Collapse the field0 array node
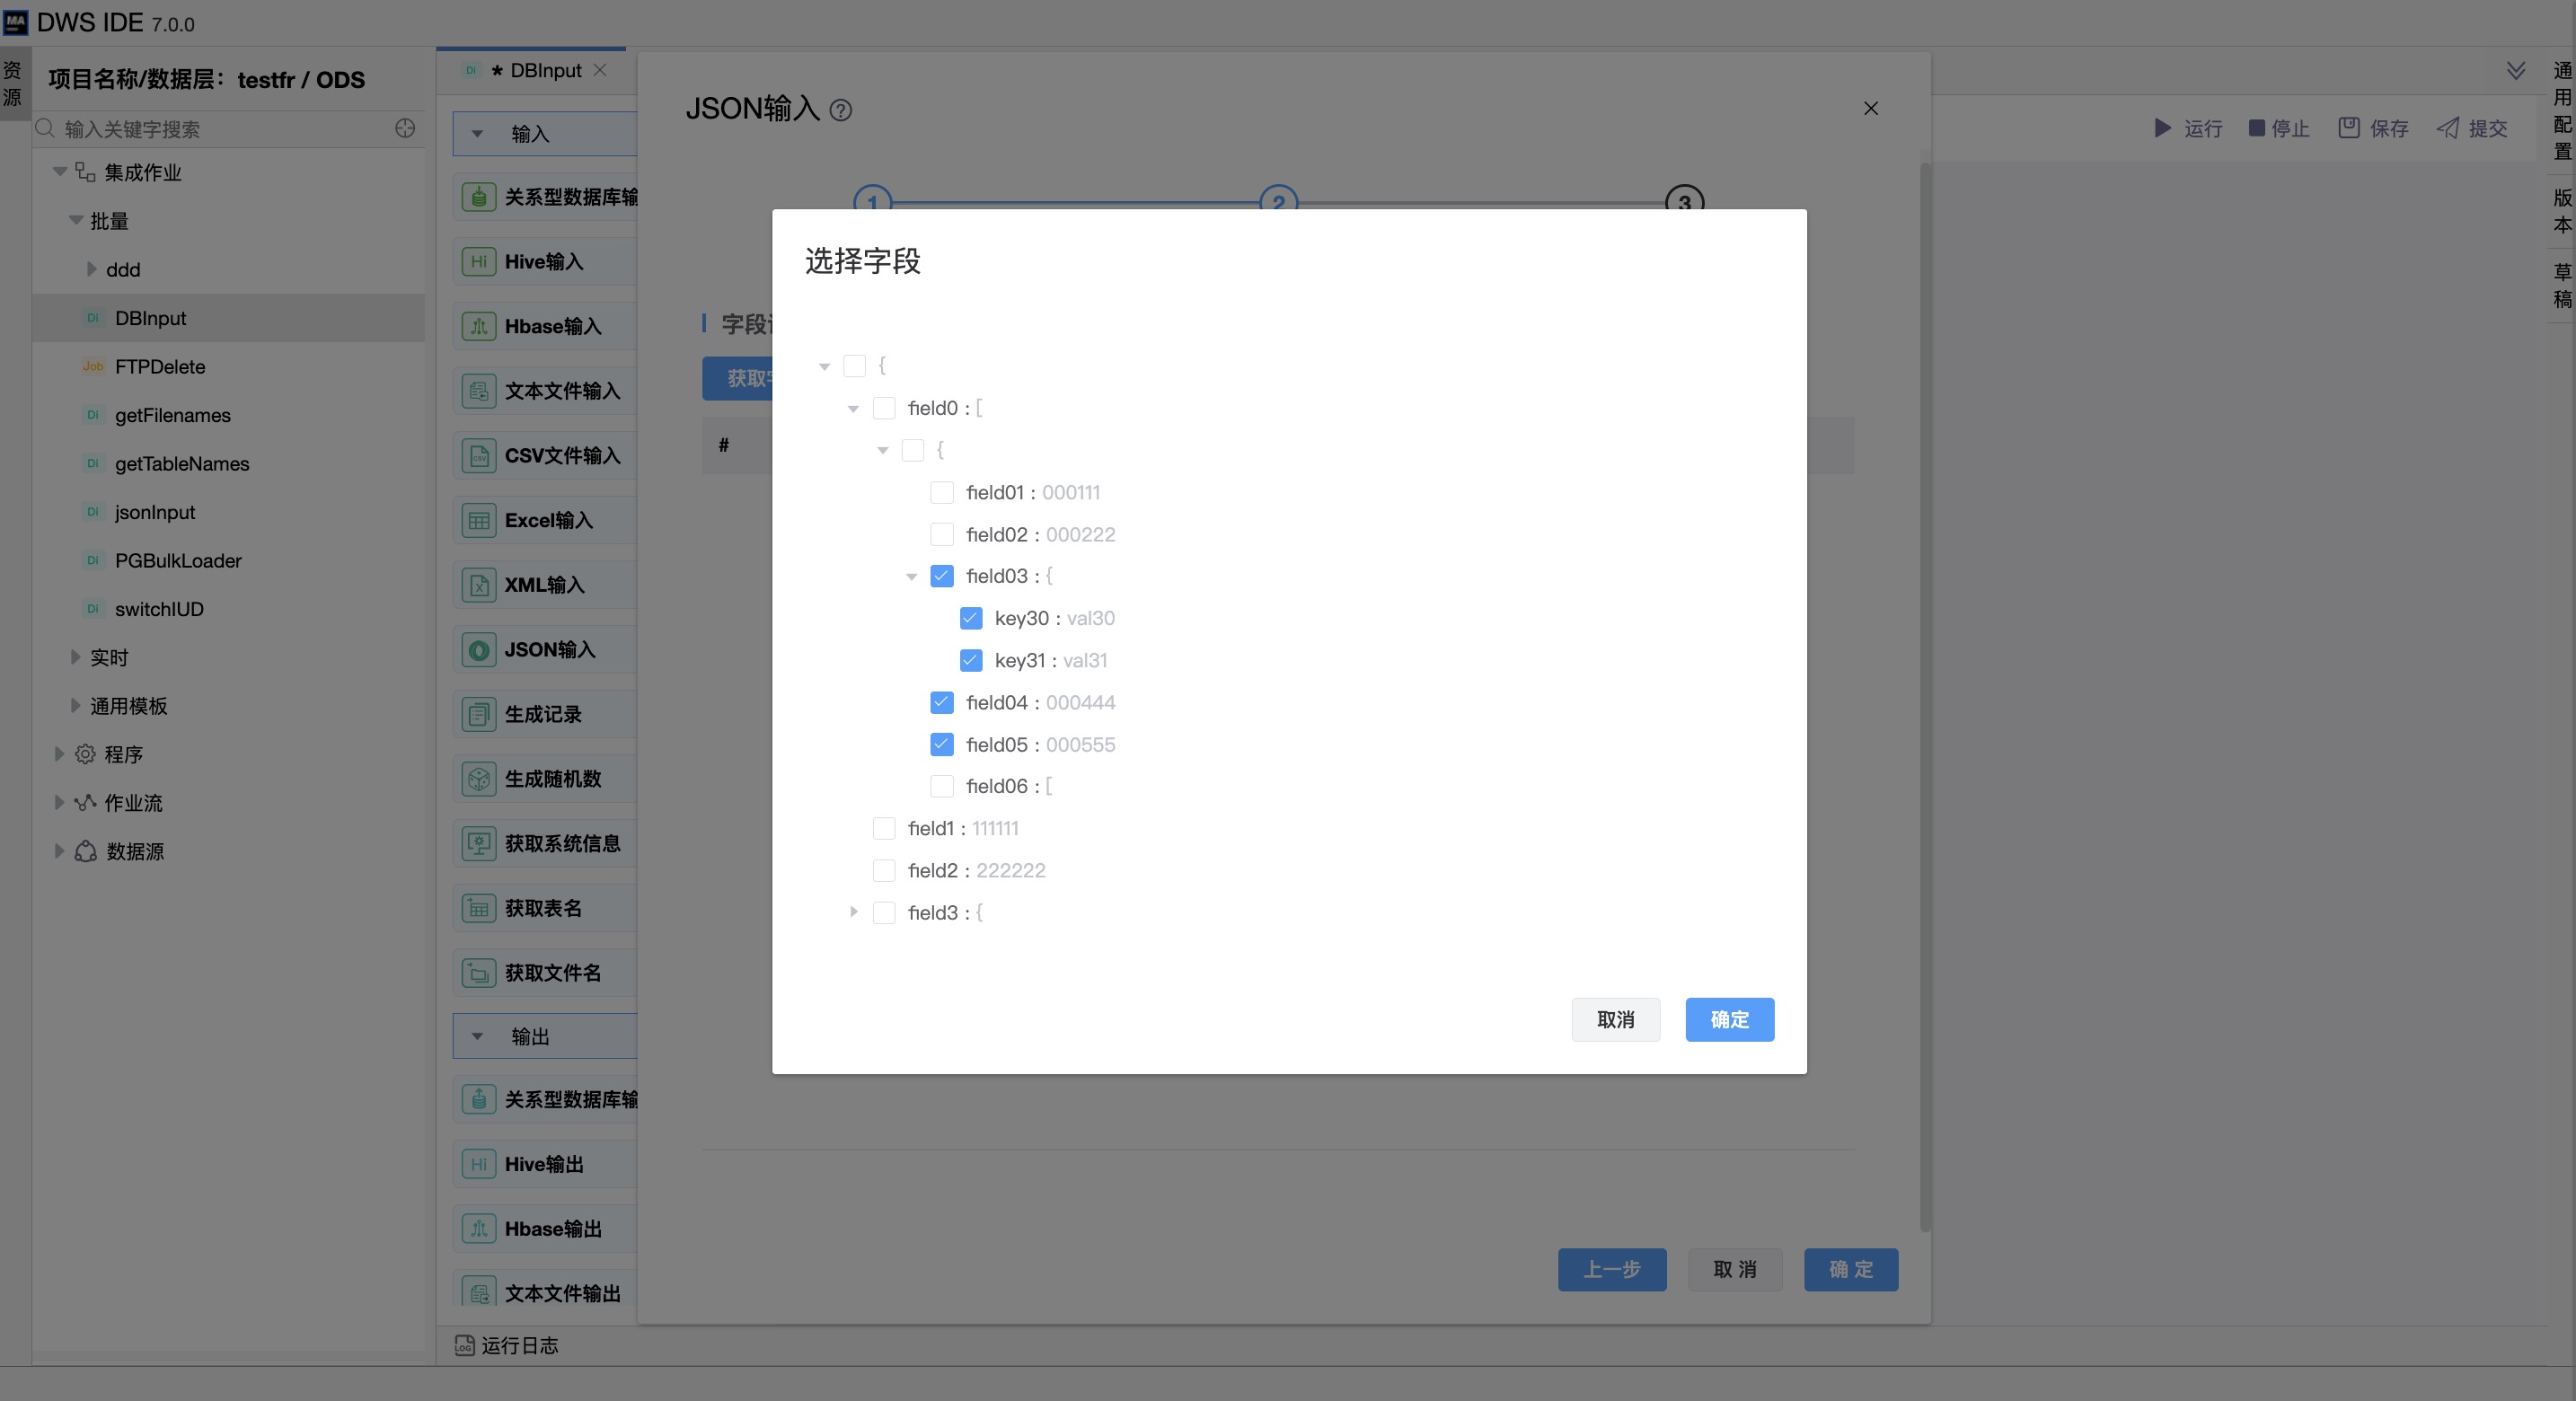 click(853, 409)
